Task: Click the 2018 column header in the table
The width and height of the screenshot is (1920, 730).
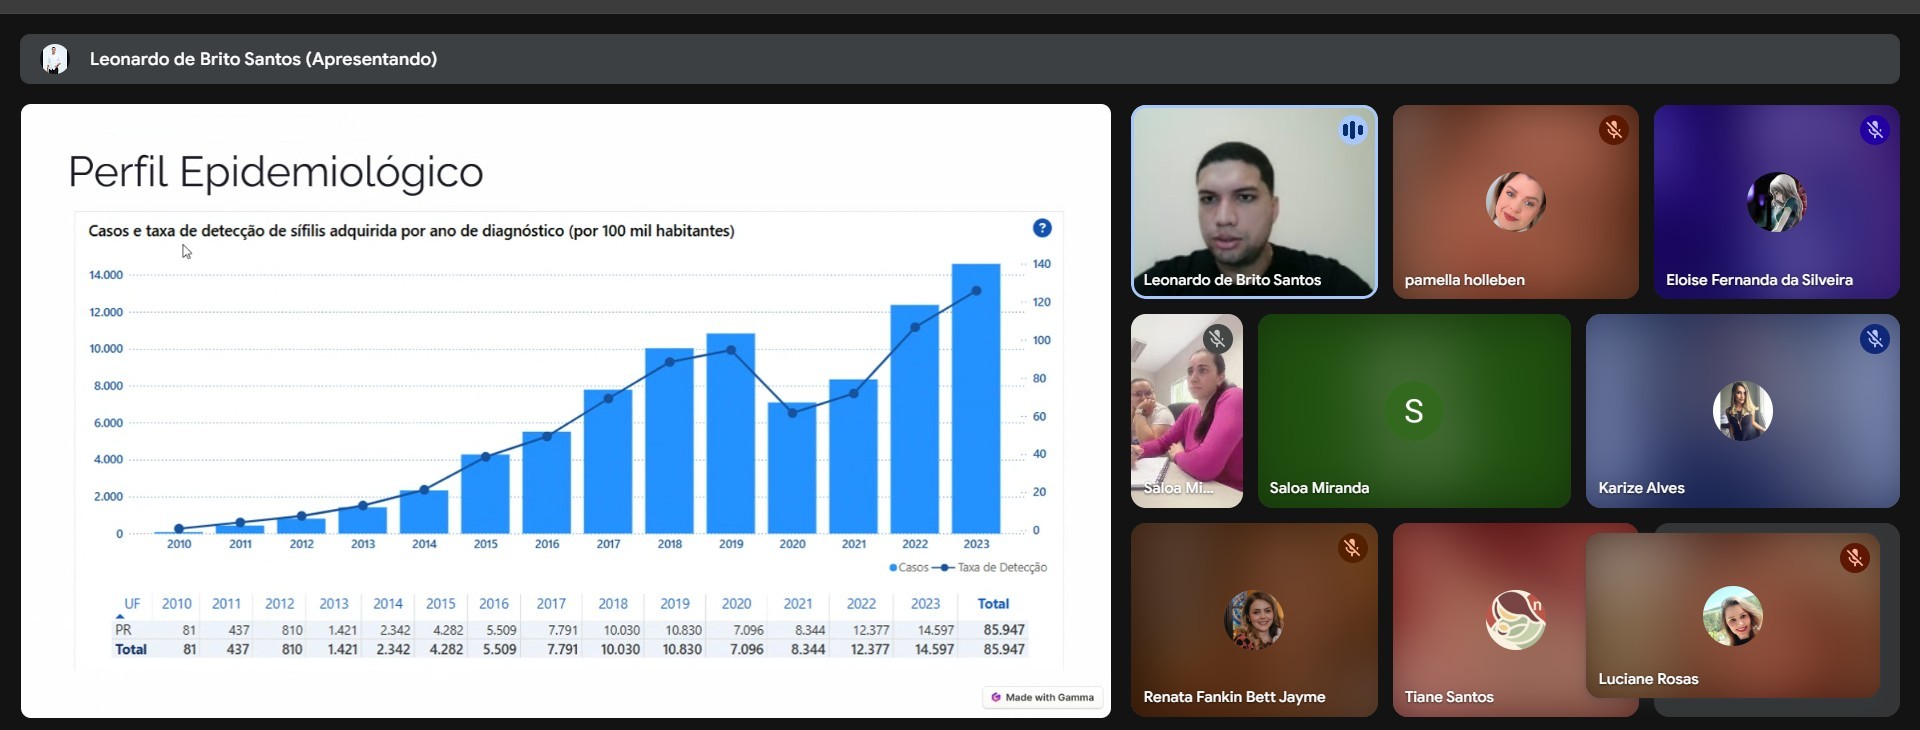Action: point(613,604)
